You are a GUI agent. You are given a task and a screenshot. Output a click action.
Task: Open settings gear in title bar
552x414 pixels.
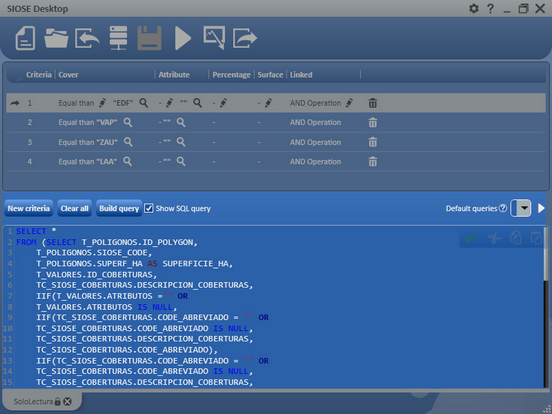point(474,8)
